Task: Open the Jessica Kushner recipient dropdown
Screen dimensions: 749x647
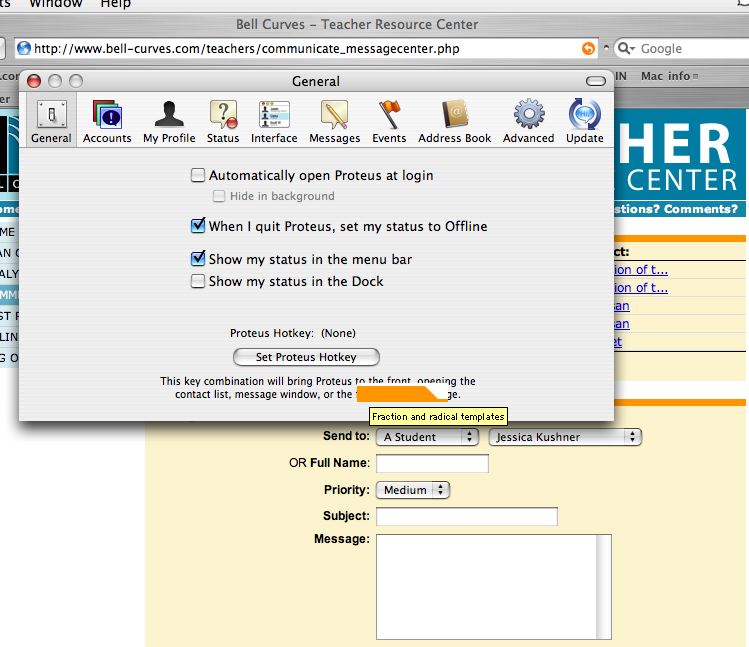Action: tap(565, 437)
